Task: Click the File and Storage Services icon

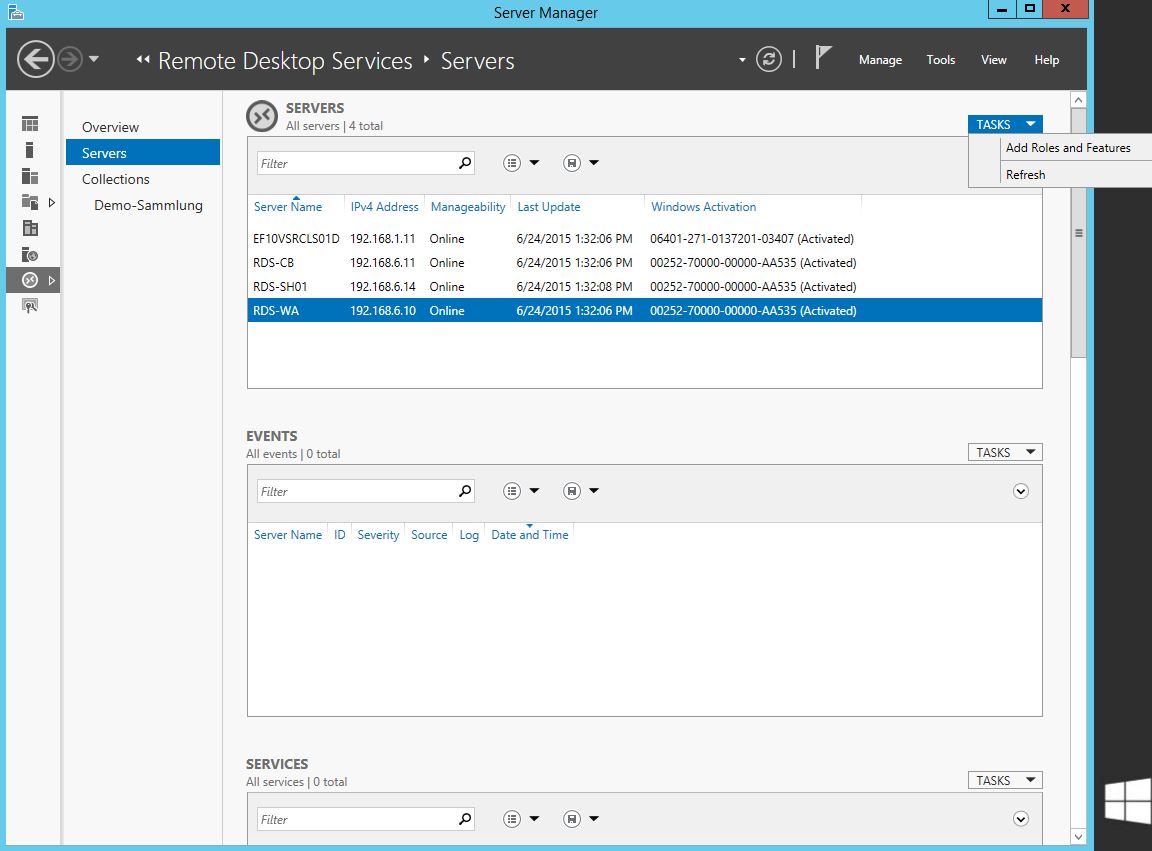Action: click(30, 202)
